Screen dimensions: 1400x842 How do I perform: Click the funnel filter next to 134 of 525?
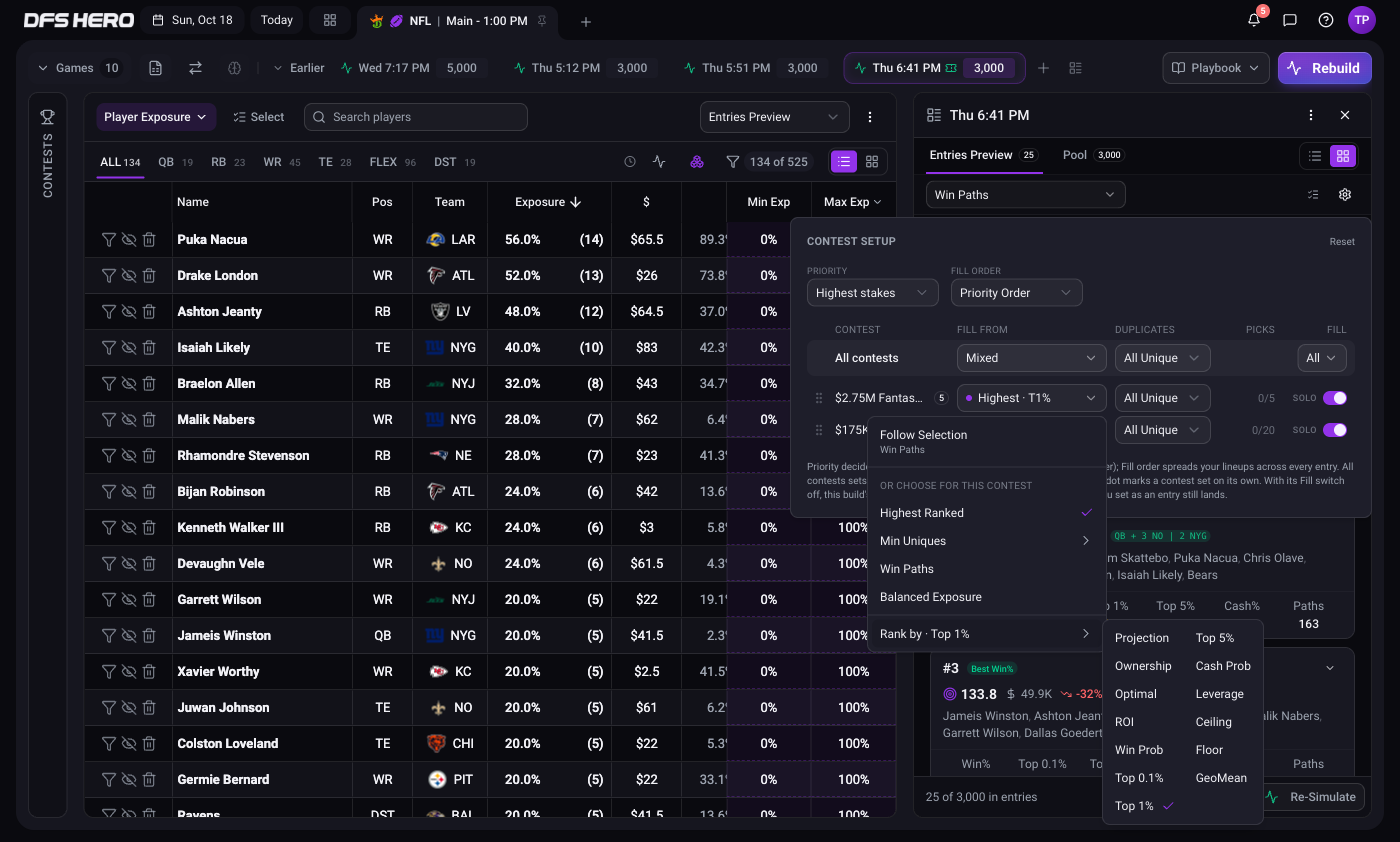733,161
